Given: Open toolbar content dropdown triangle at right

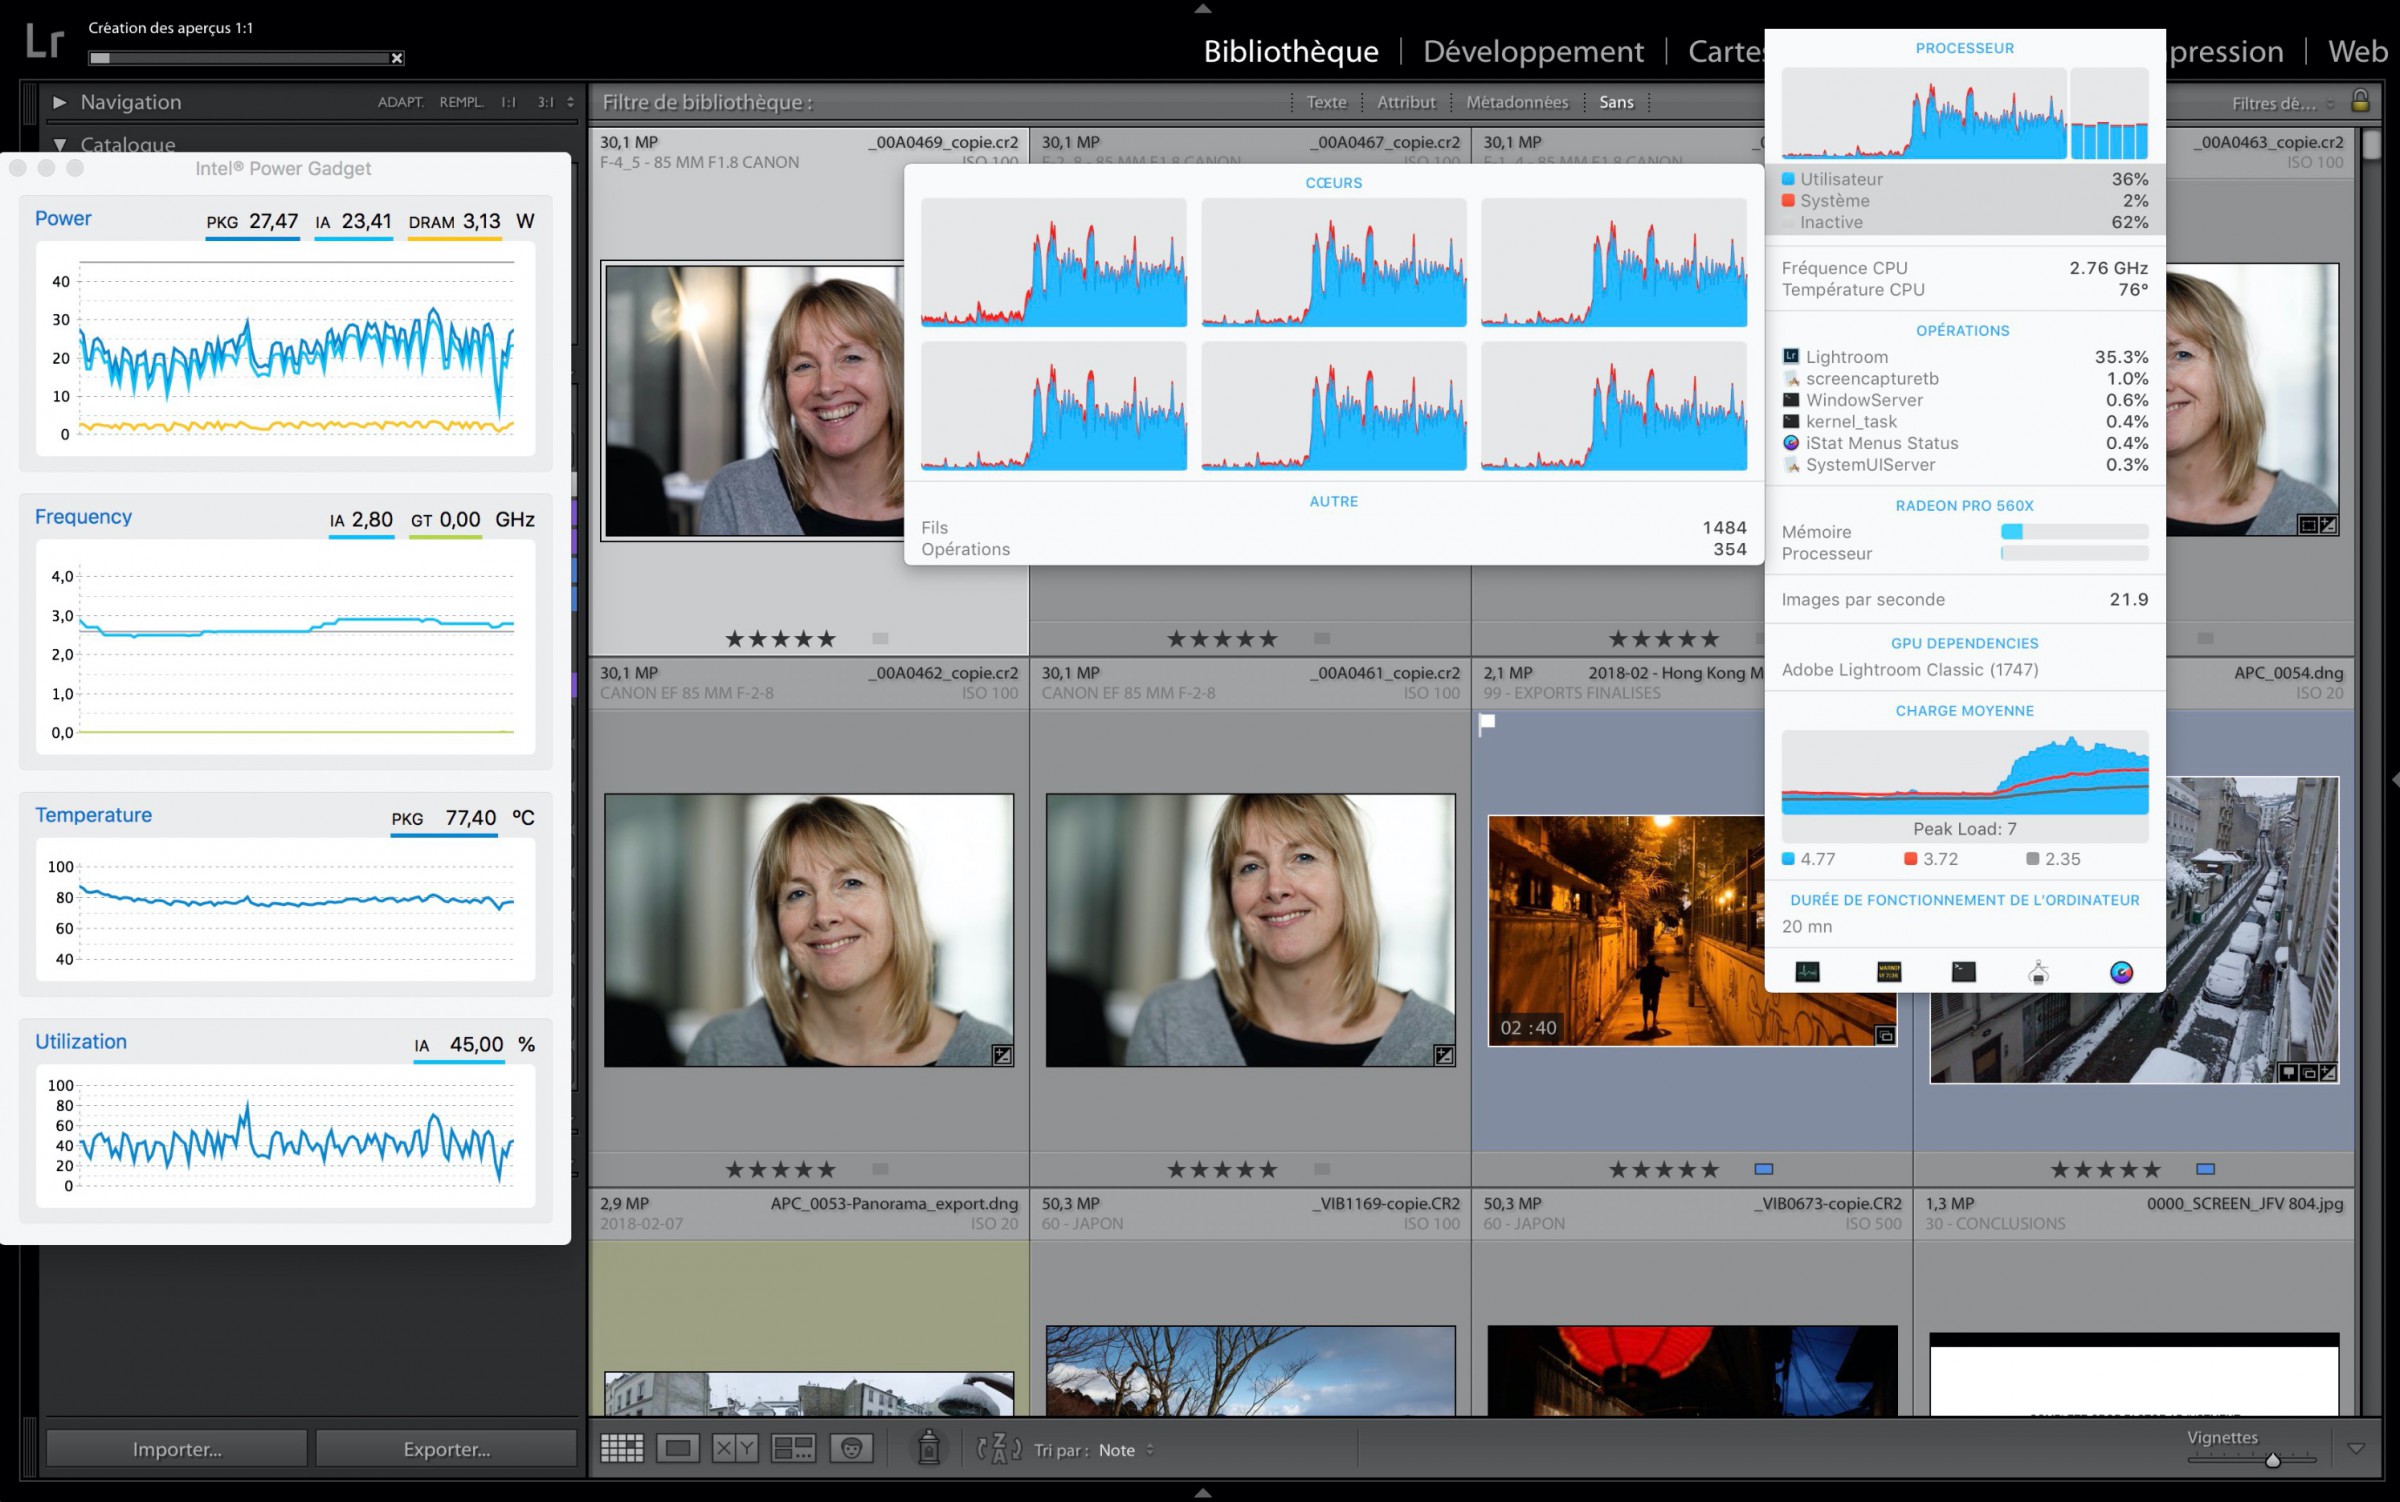Looking at the screenshot, I should pos(2356,1448).
